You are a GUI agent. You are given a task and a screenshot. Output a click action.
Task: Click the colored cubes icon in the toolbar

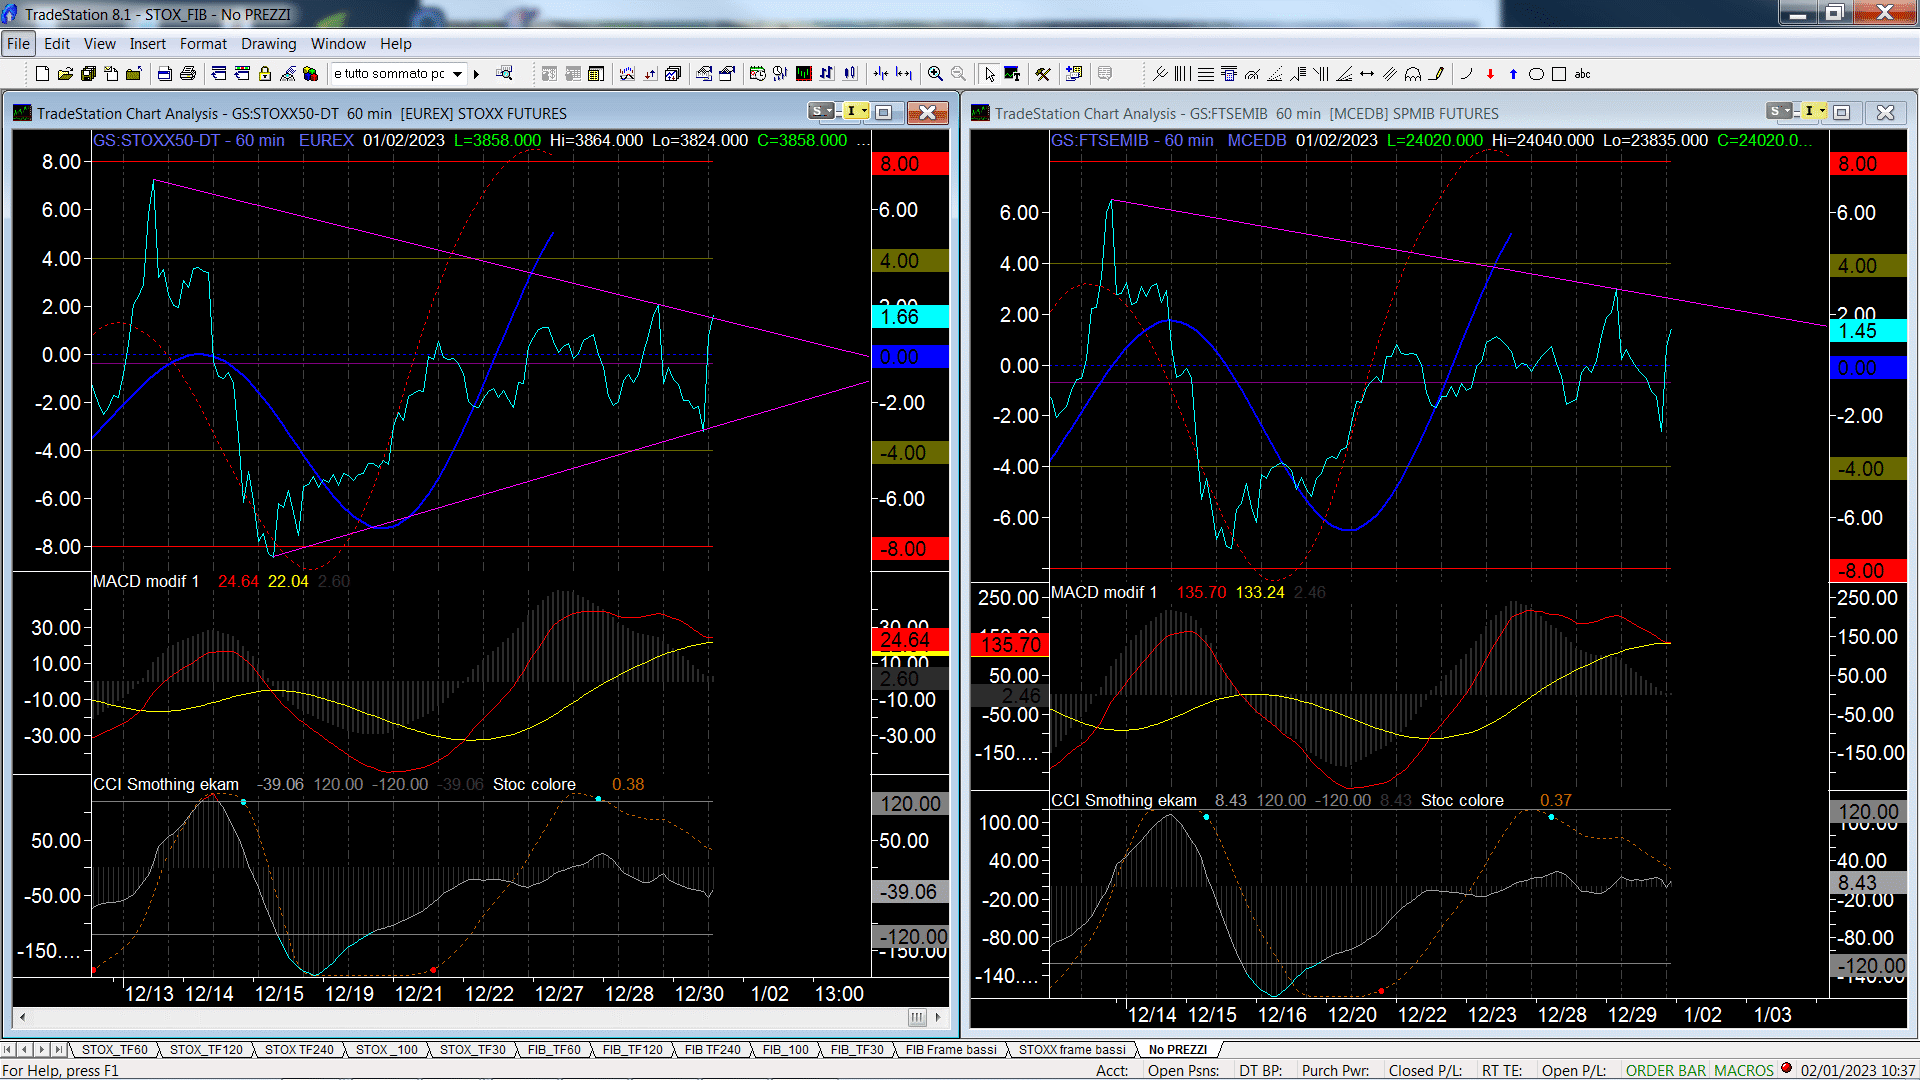[311, 74]
